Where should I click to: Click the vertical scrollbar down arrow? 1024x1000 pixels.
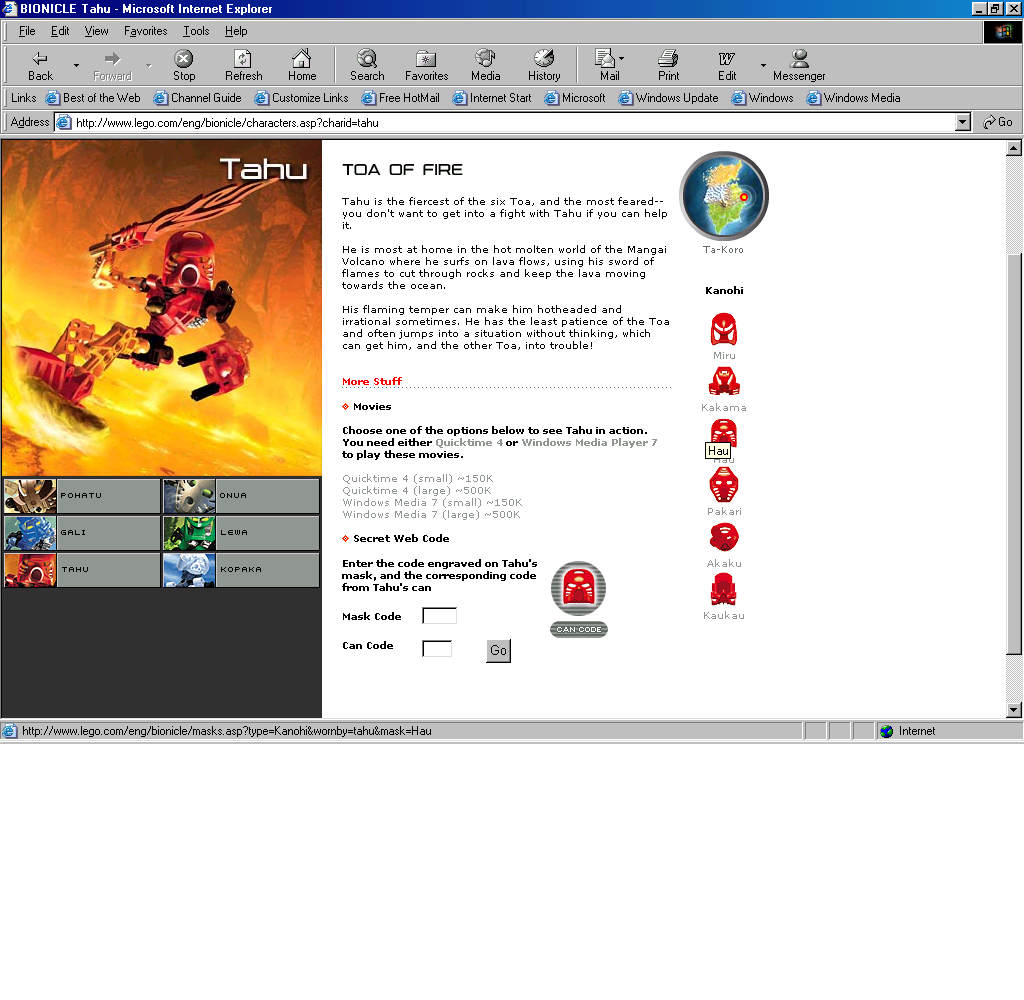(x=1014, y=710)
